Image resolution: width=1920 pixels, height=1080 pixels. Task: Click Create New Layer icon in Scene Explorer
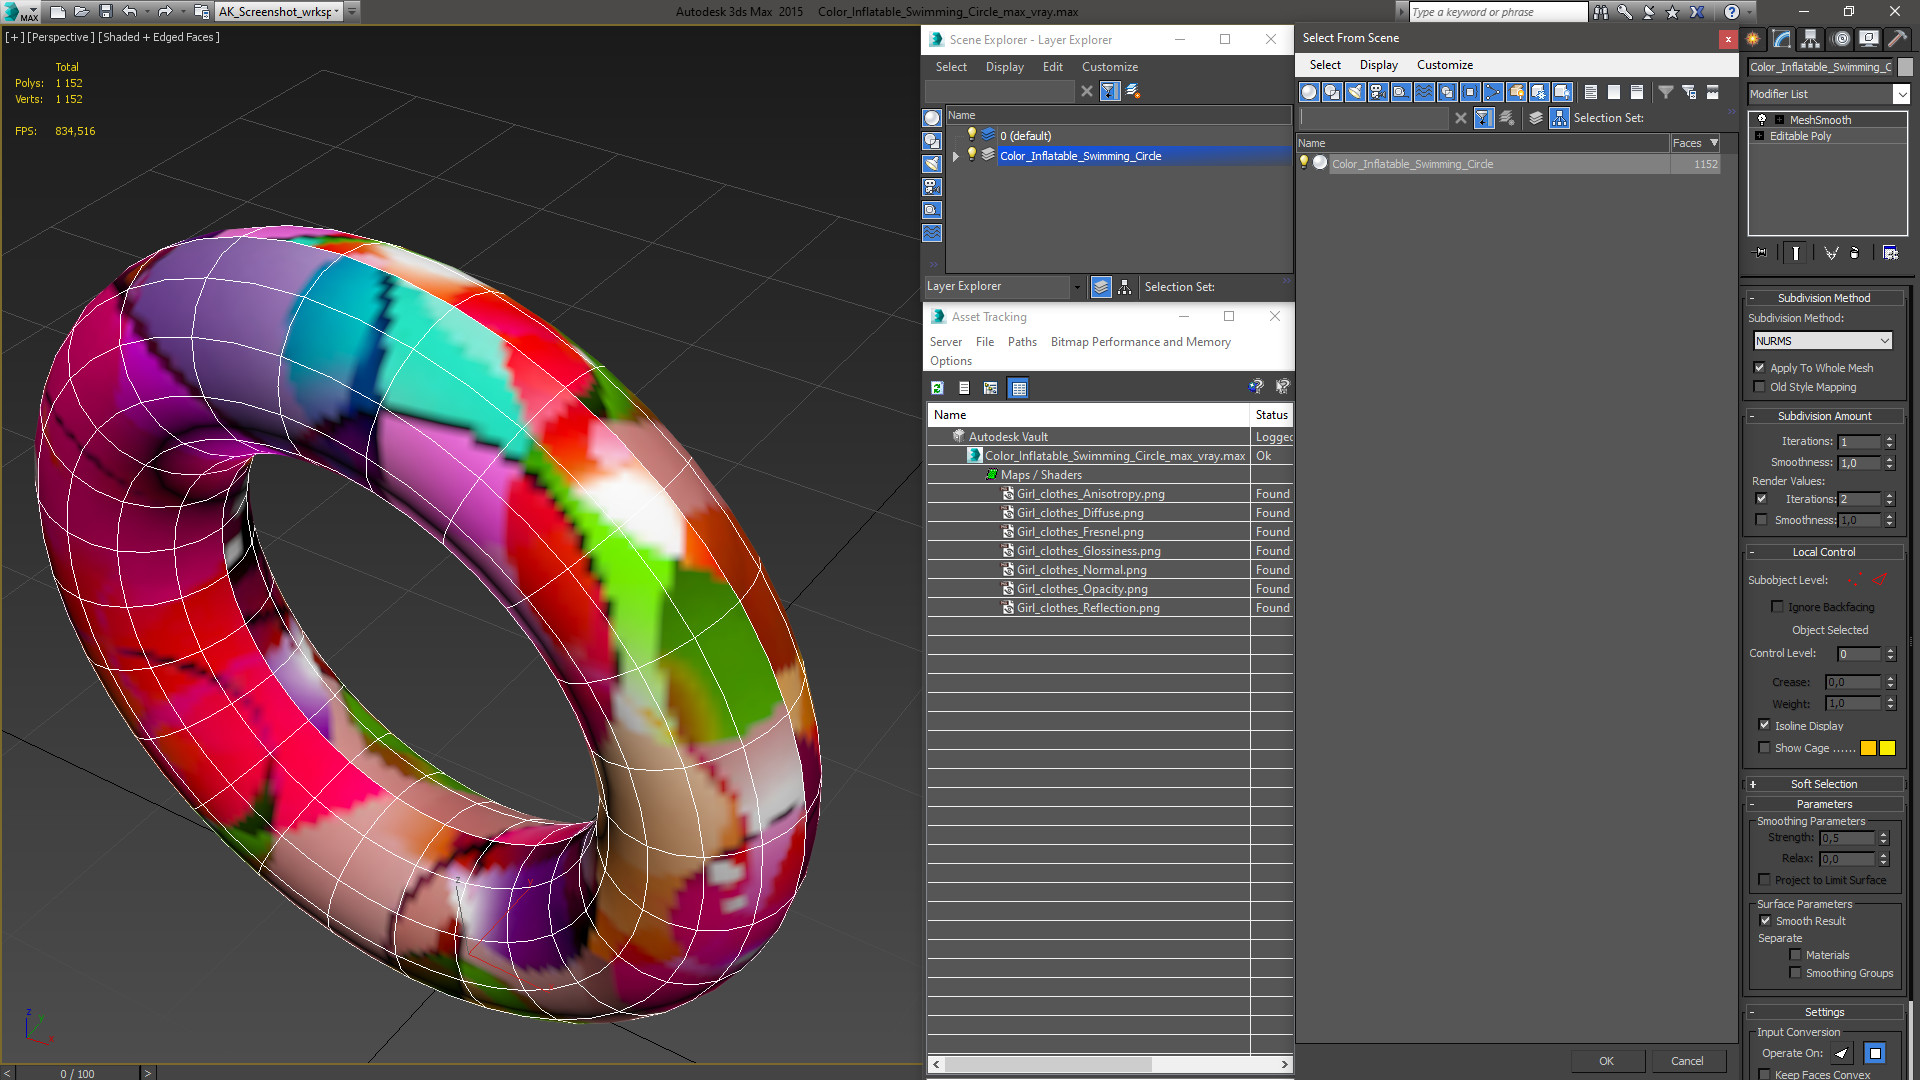pos(1133,91)
